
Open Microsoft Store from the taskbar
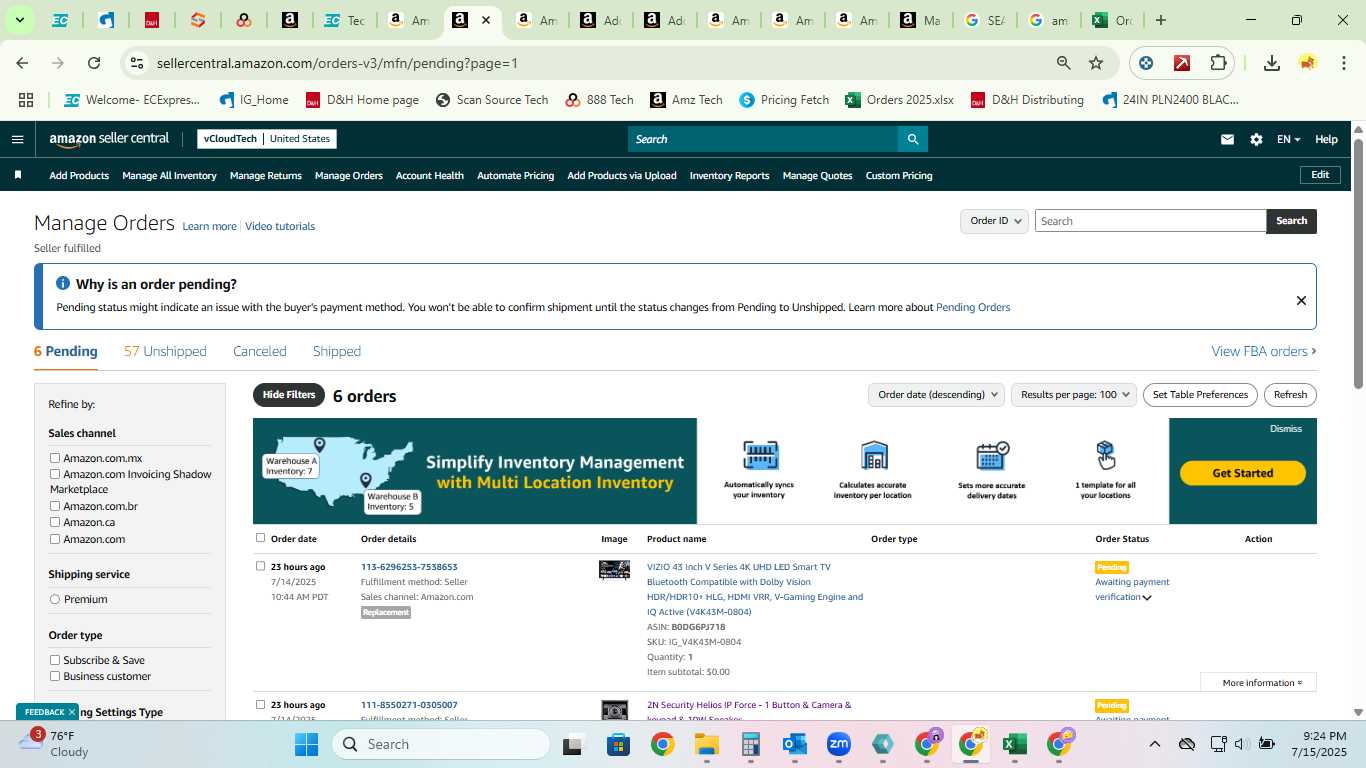(x=618, y=744)
